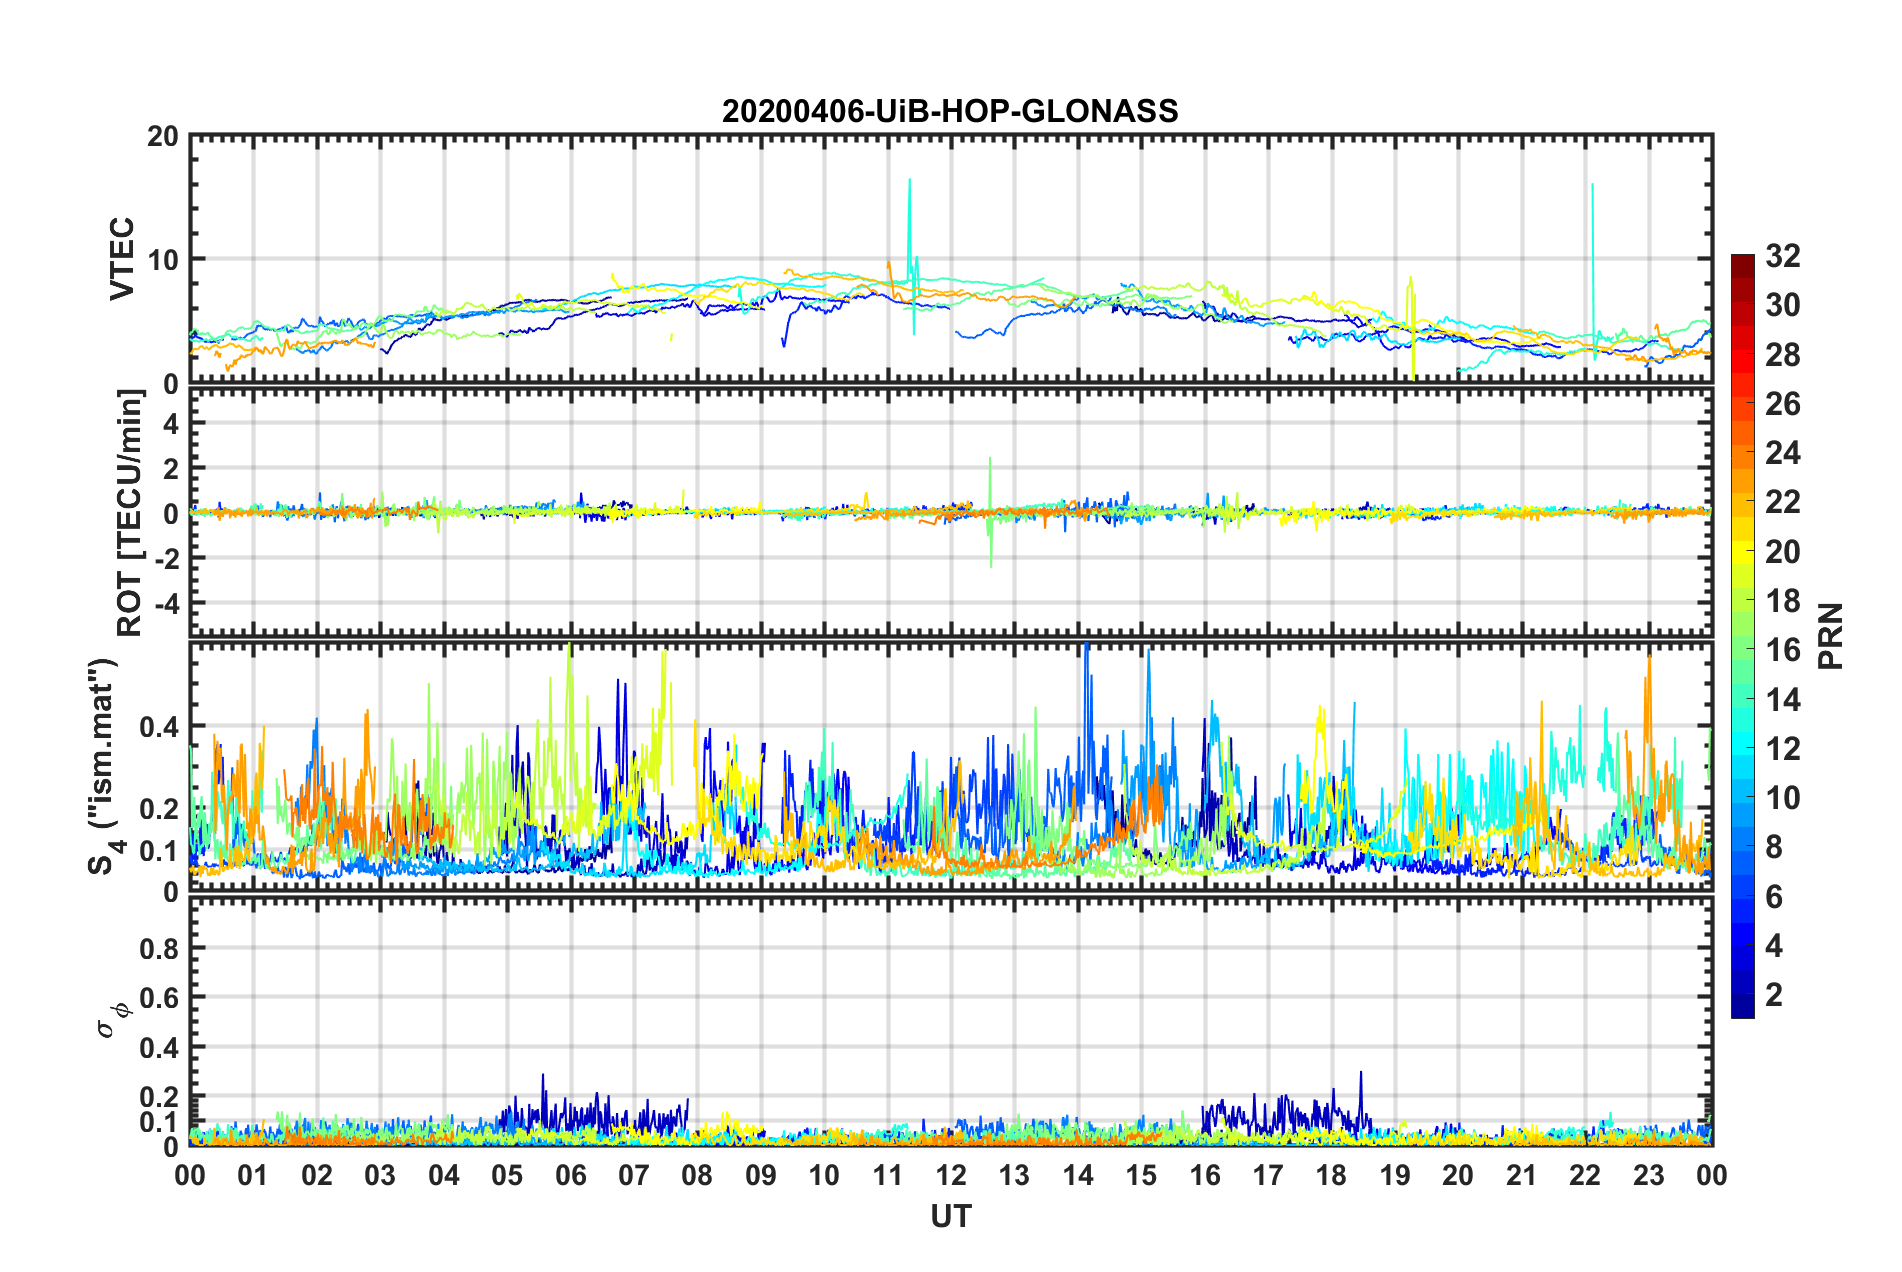The width and height of the screenshot is (1902, 1272).
Task: Click VTEC y-axis tick 10
Action: [x=163, y=260]
